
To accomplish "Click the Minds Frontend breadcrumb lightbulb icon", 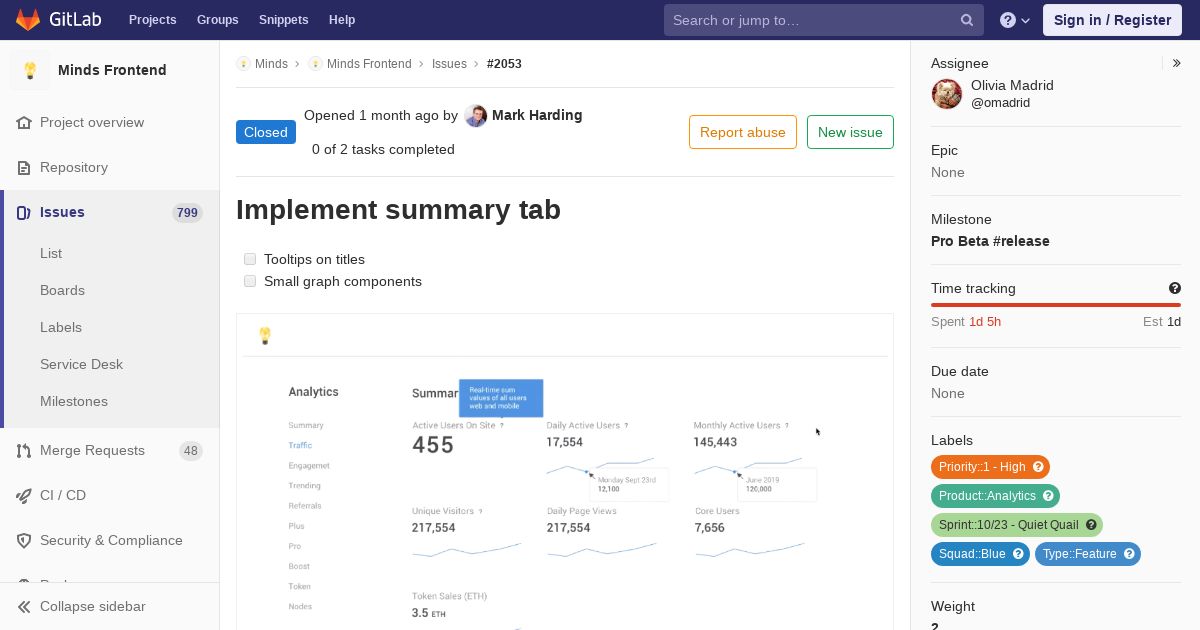I will [x=315, y=63].
